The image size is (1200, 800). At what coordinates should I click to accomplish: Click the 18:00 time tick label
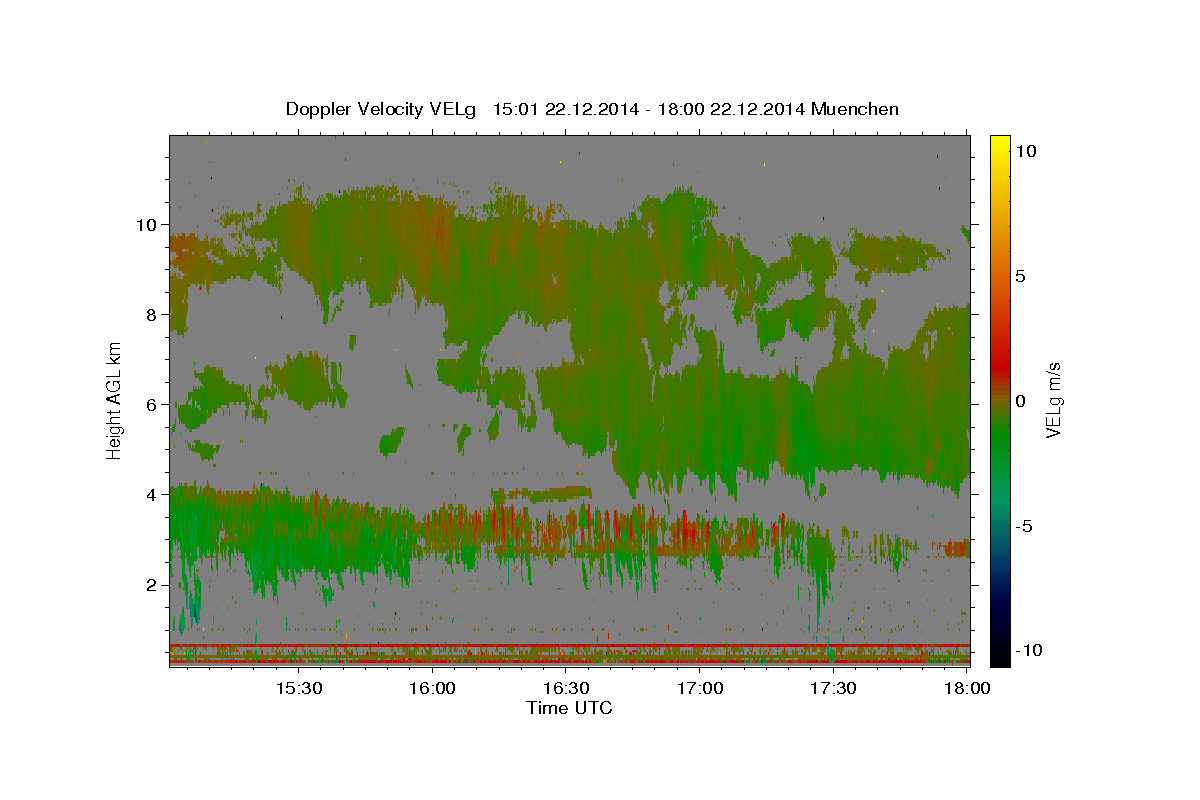[x=967, y=688]
